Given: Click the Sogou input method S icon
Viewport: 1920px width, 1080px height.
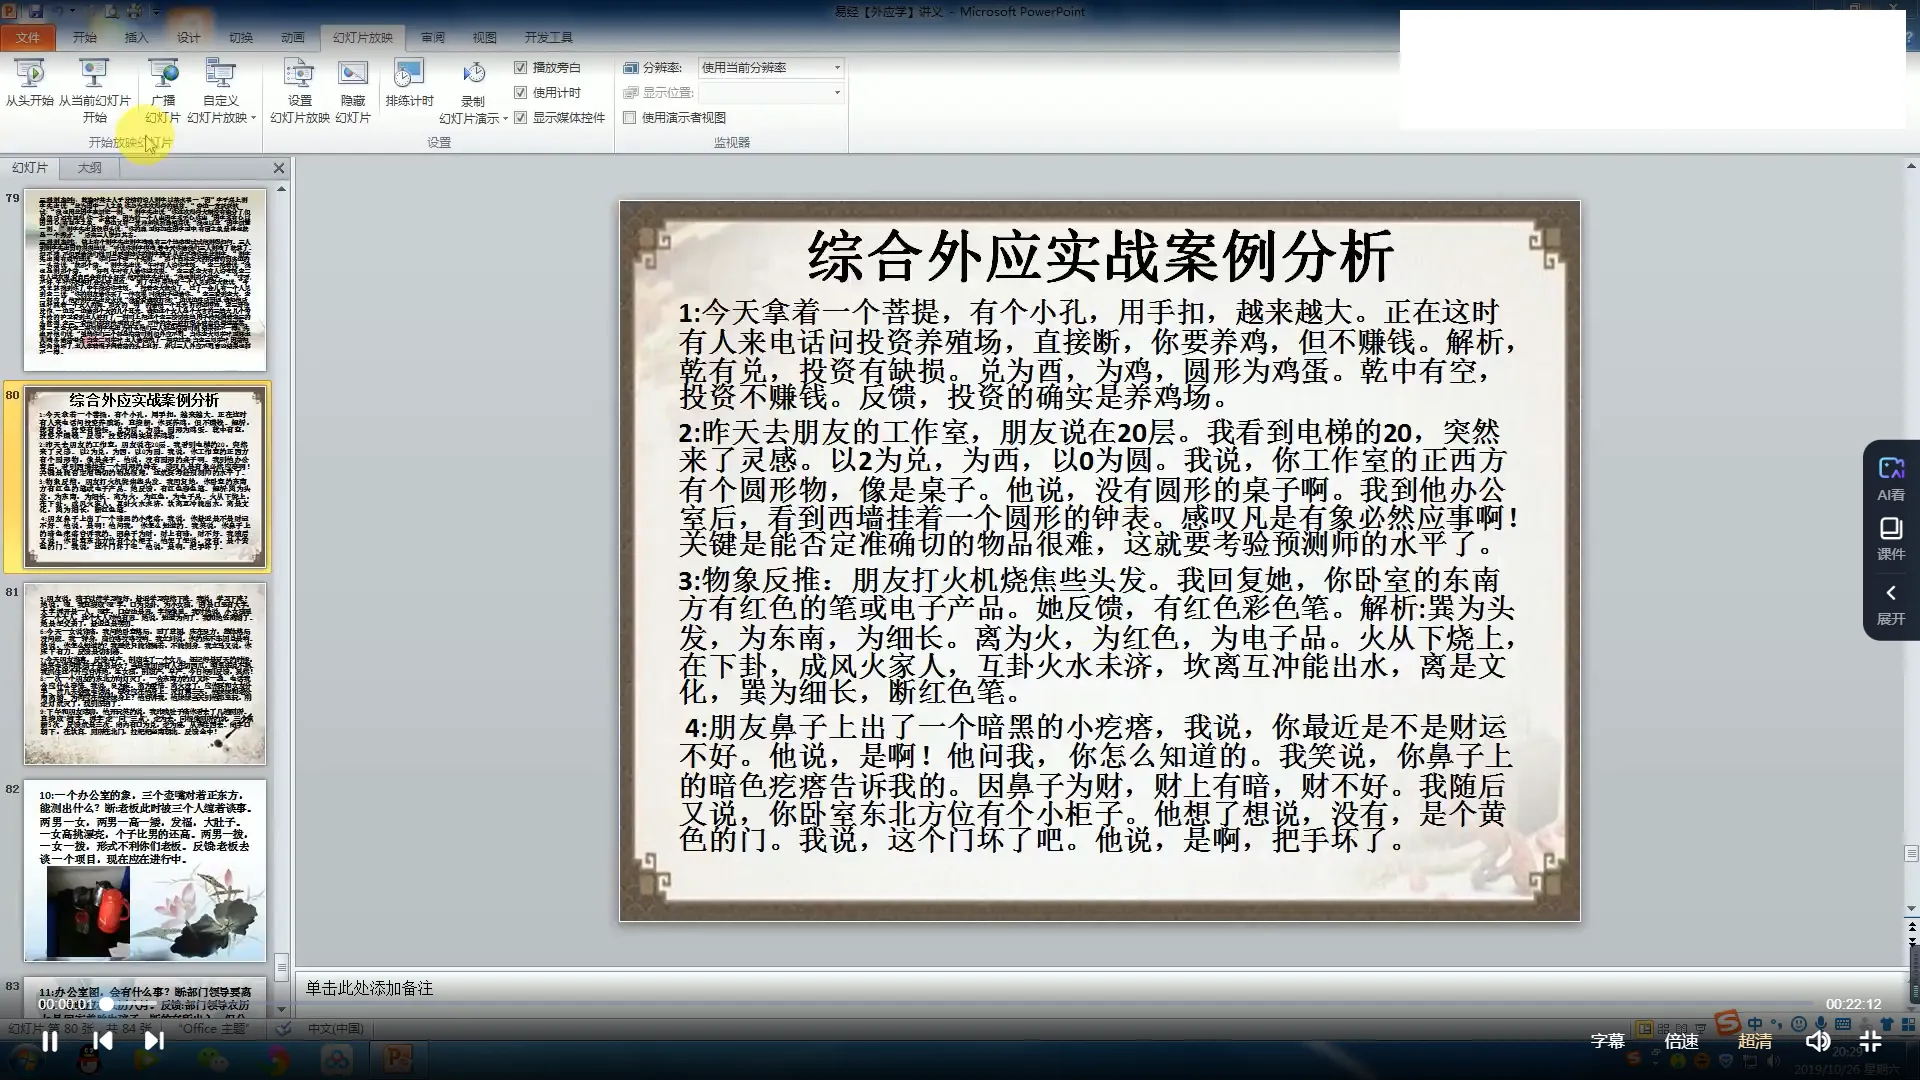Looking at the screenshot, I should pyautogui.click(x=1727, y=1022).
